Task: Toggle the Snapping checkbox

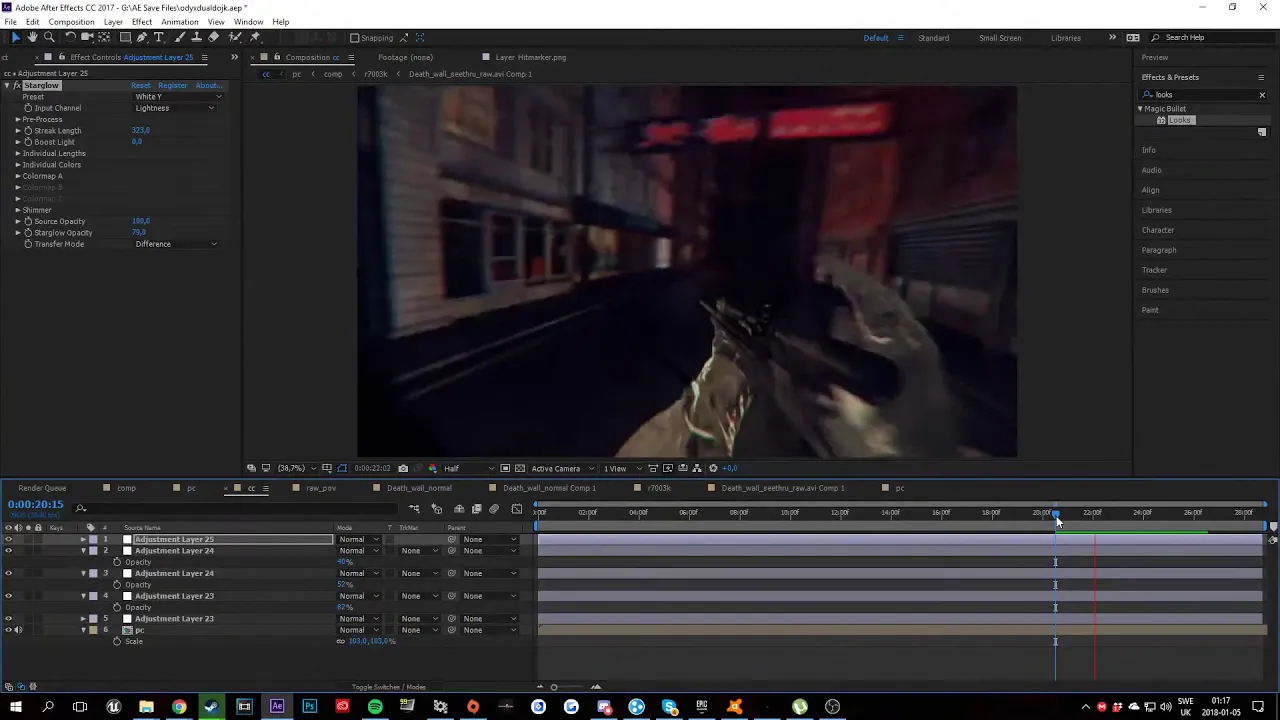Action: 353,38
